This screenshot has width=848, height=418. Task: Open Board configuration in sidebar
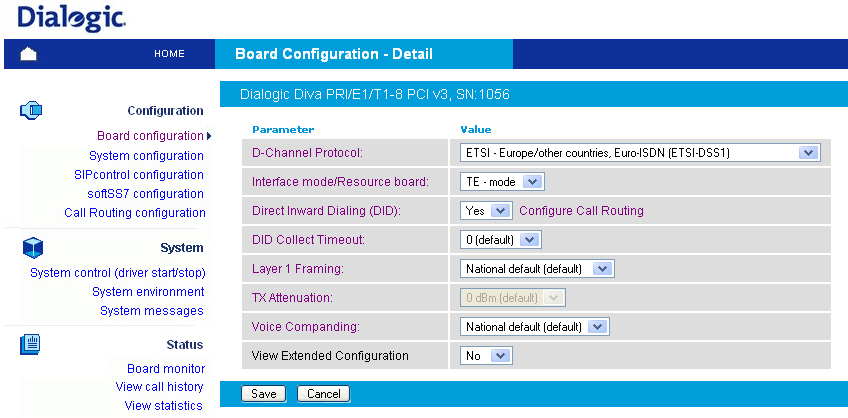pyautogui.click(x=150, y=136)
